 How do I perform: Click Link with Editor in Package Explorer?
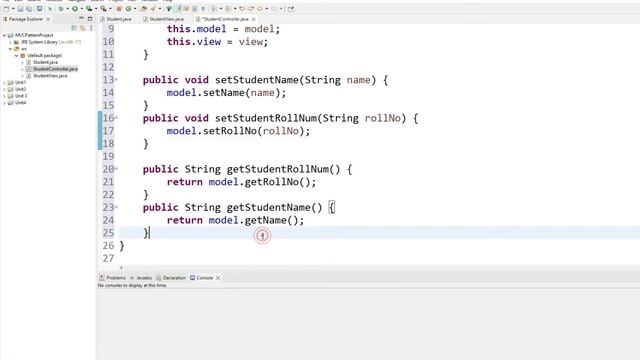click(82, 28)
